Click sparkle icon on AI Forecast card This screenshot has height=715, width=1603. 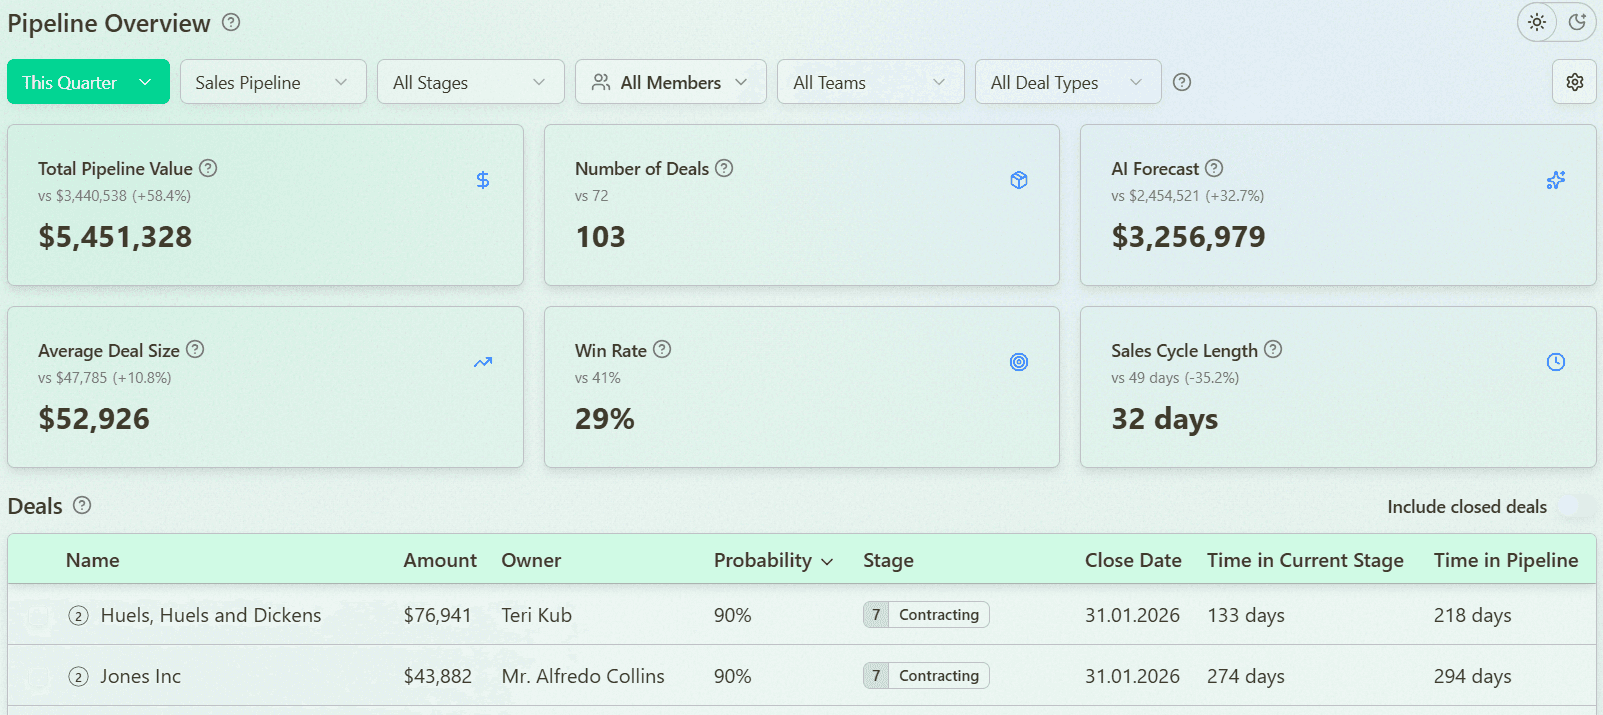coord(1556,180)
